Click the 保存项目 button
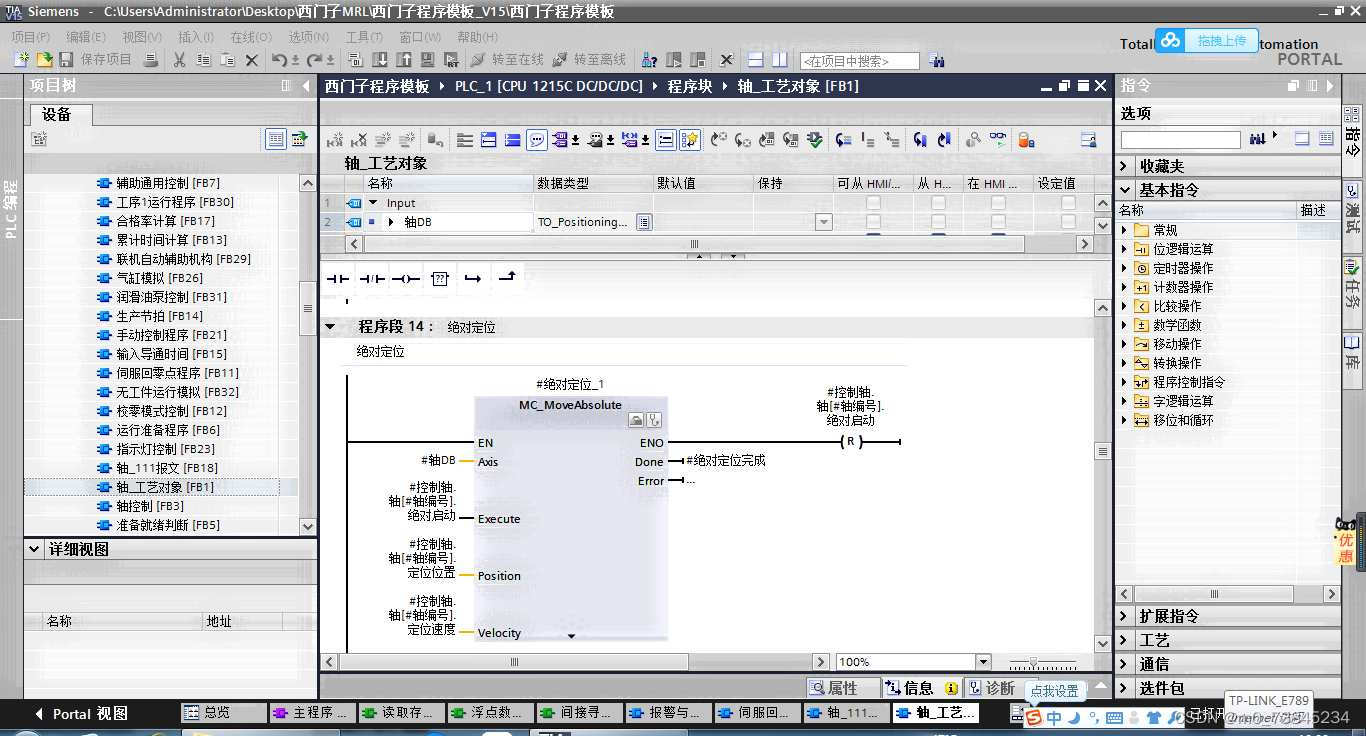 pos(96,60)
